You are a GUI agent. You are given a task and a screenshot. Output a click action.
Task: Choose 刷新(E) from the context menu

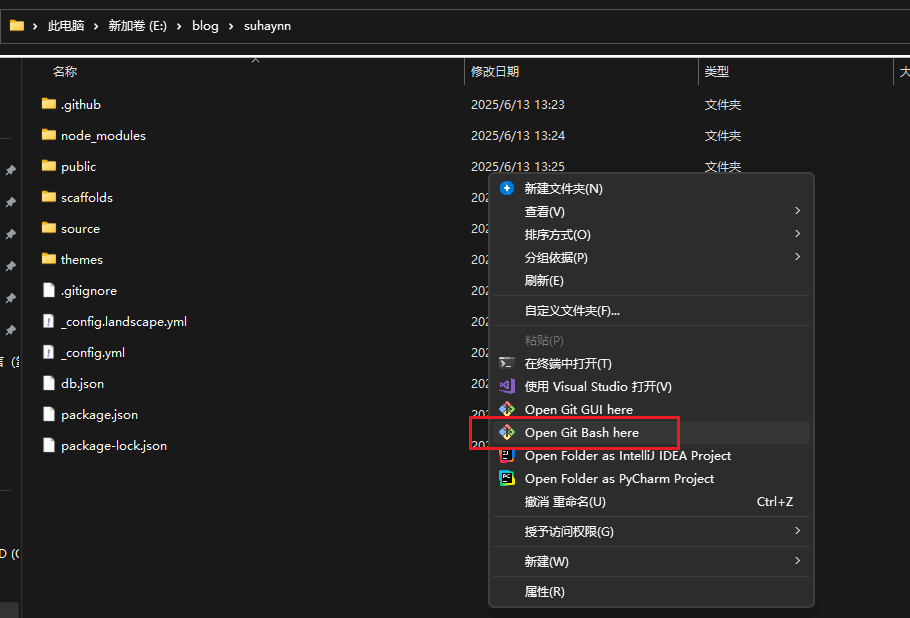pos(544,280)
